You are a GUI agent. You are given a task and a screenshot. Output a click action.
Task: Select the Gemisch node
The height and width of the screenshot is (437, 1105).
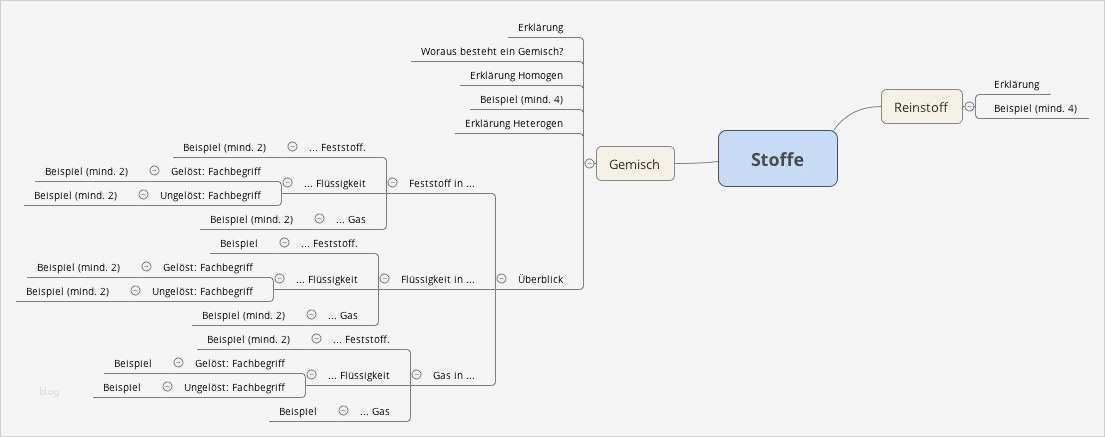[635, 164]
